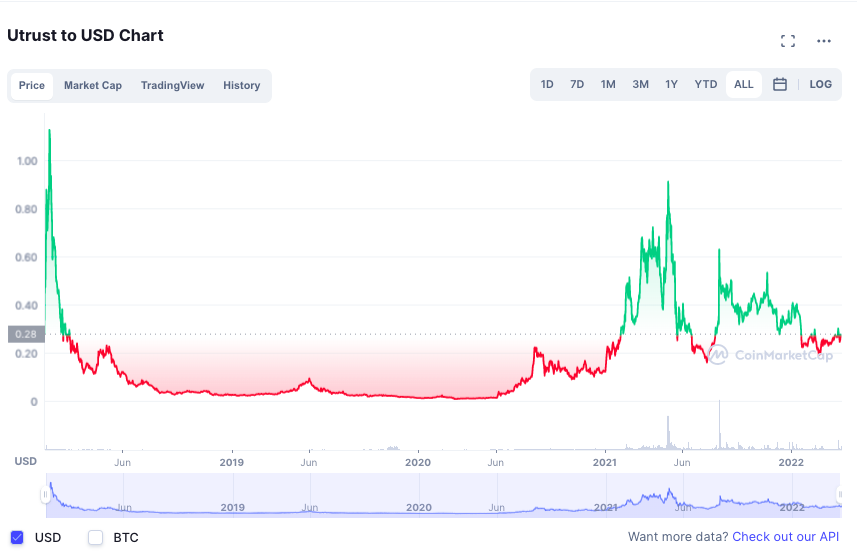Click 2020 in the range navigator preview

(419, 507)
